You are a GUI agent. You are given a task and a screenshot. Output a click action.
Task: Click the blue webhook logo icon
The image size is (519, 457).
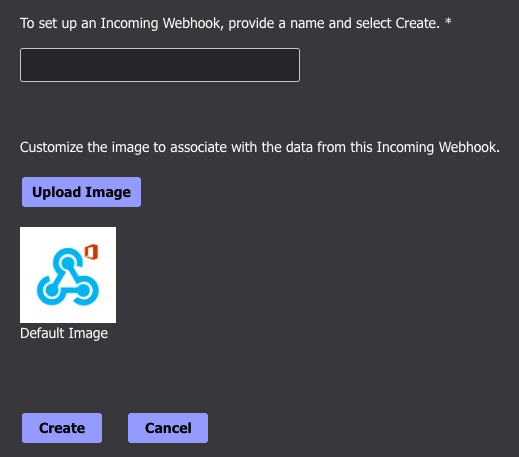pyautogui.click(x=68, y=277)
